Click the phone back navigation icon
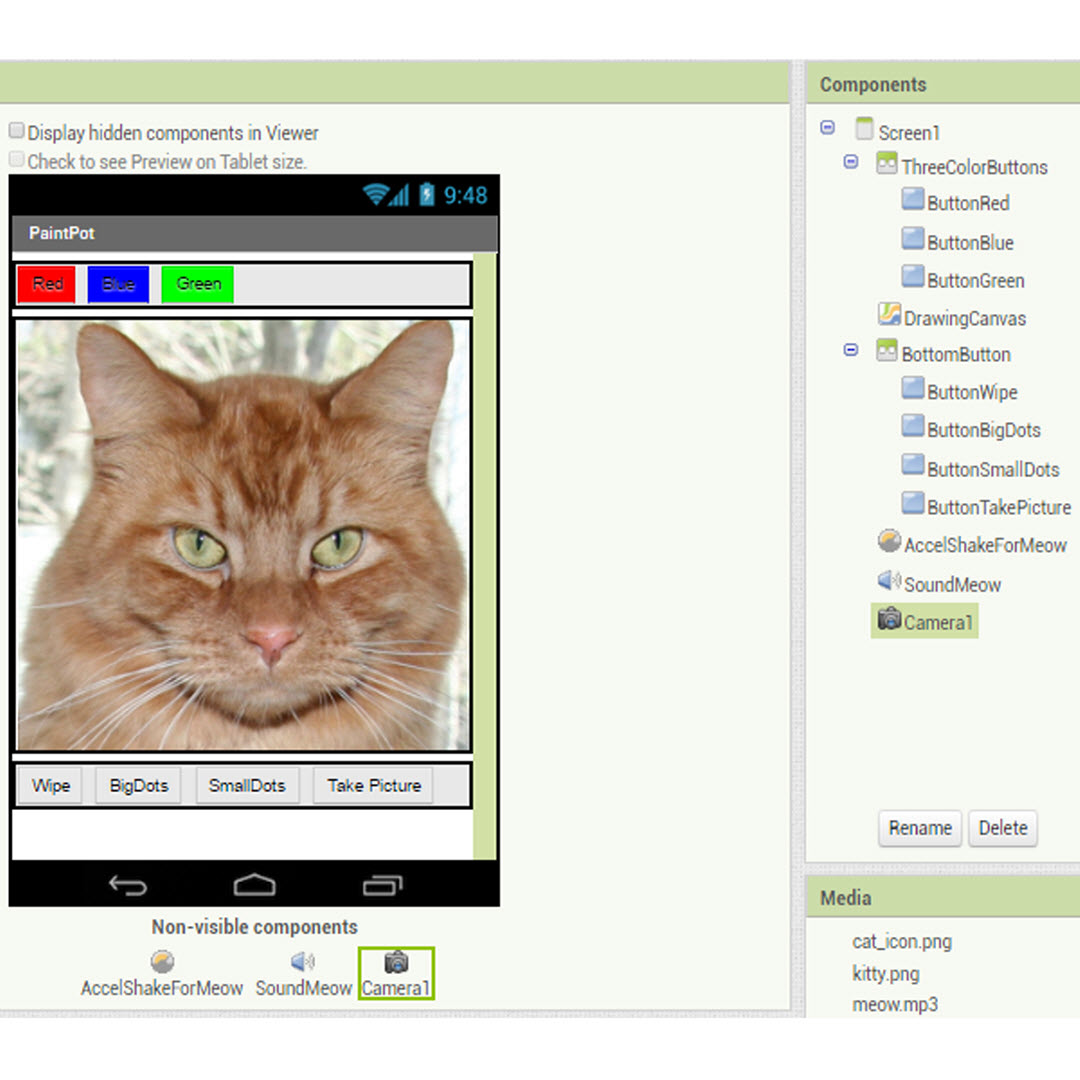The height and width of the screenshot is (1080, 1080). (128, 885)
